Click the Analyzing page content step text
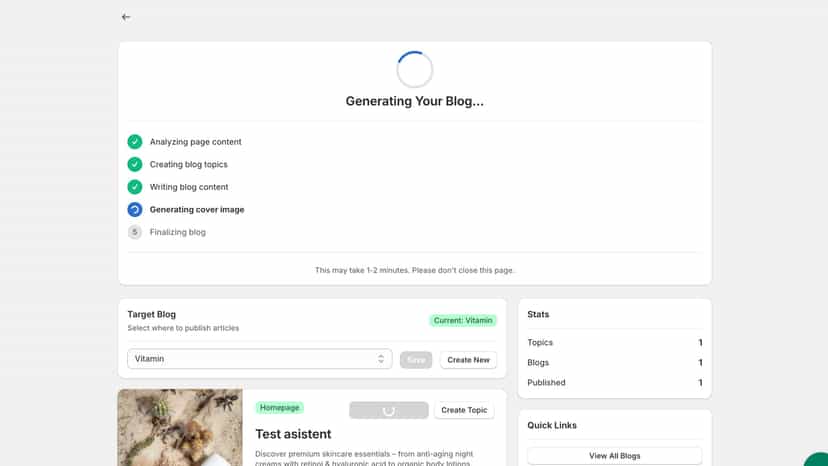Screen dimensions: 828x466 pyautogui.click(x=195, y=142)
